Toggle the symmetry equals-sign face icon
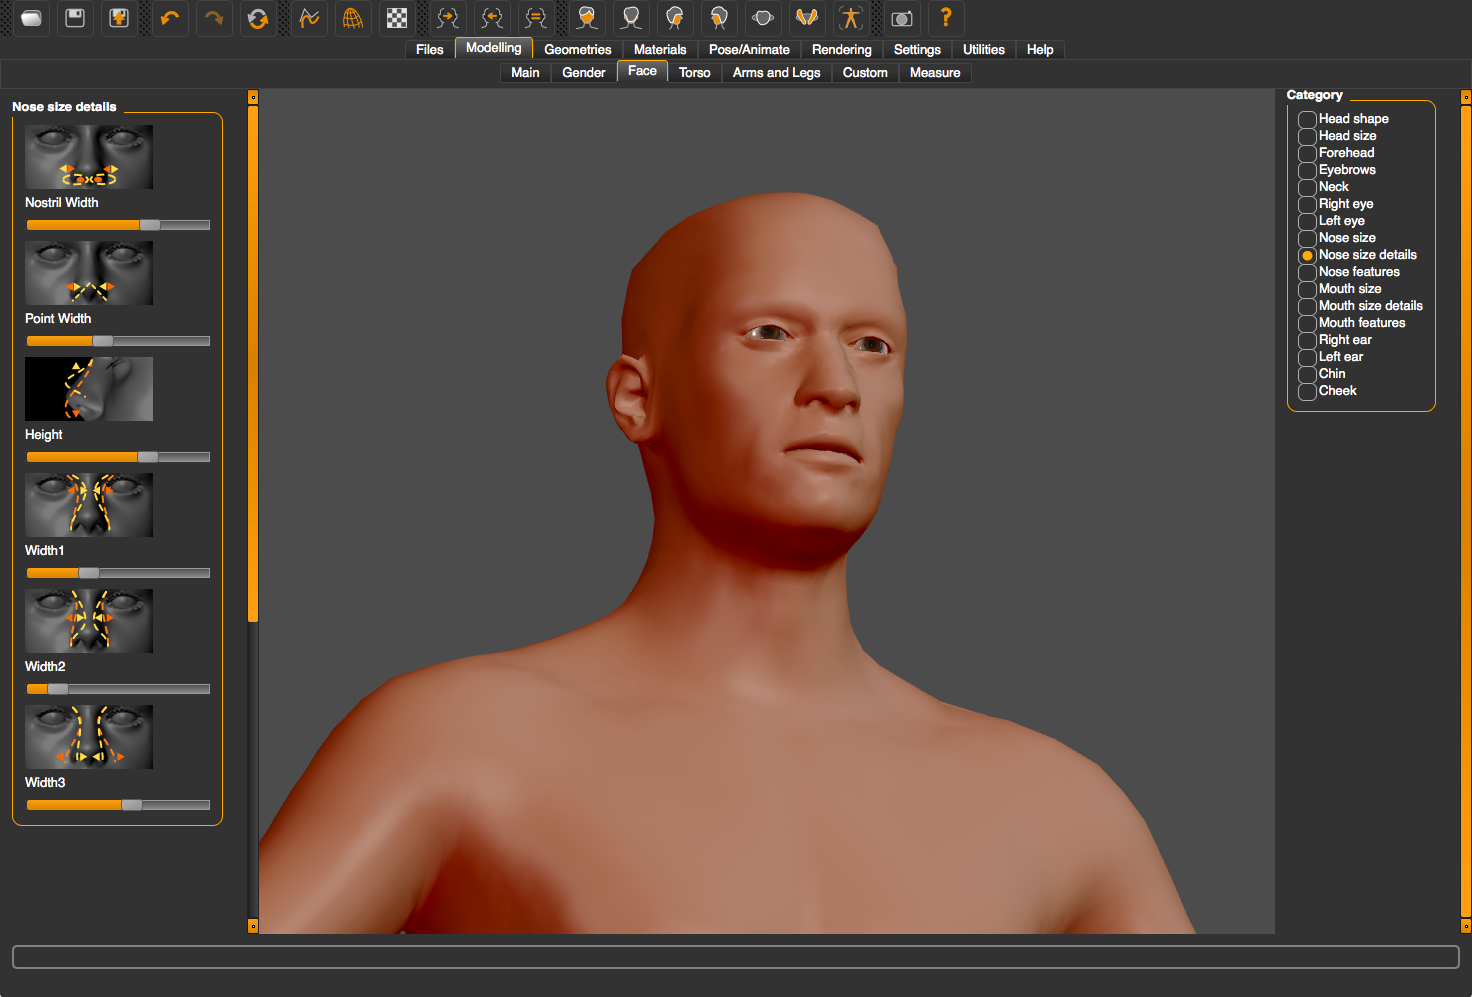 point(536,18)
